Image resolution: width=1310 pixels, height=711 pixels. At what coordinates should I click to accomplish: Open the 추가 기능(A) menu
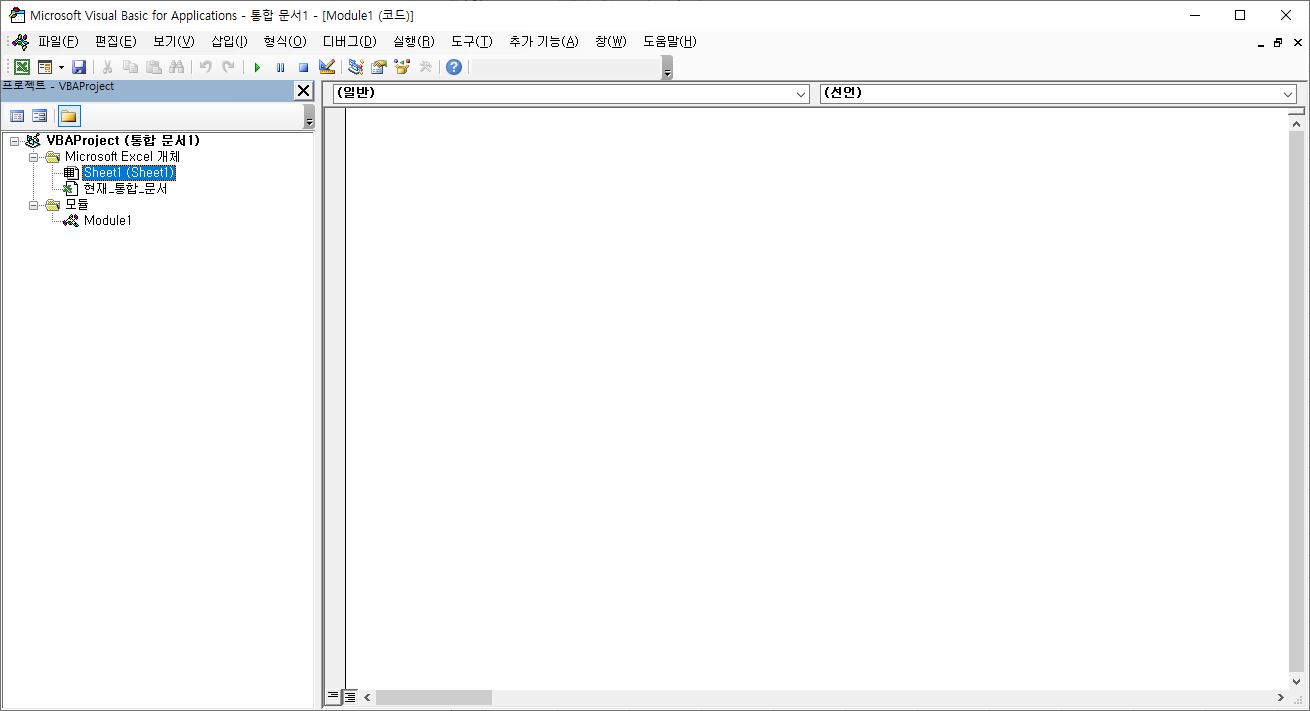pos(544,41)
